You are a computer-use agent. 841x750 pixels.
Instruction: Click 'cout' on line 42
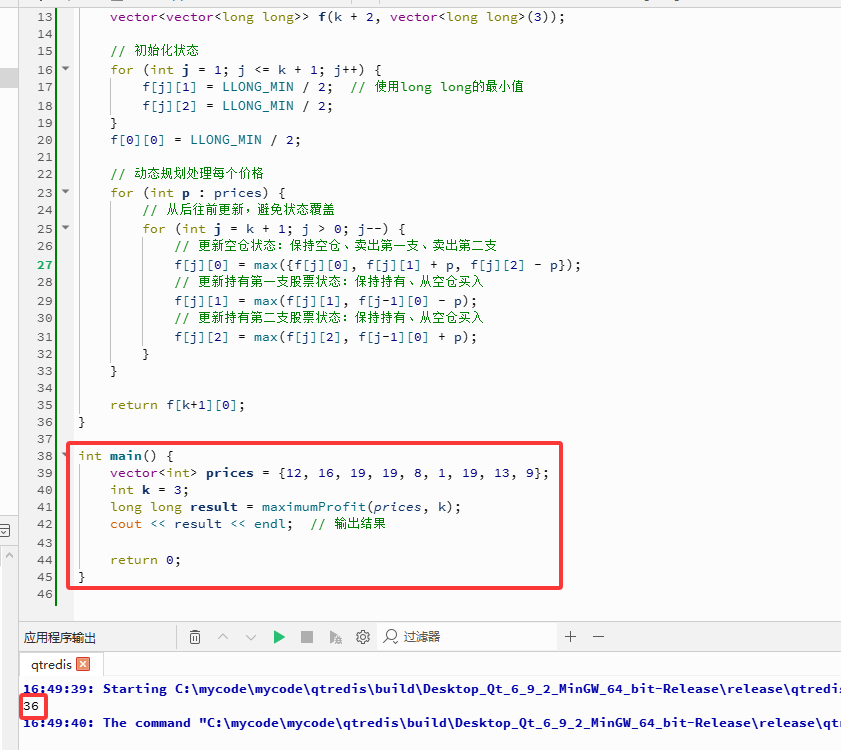[x=126, y=524]
